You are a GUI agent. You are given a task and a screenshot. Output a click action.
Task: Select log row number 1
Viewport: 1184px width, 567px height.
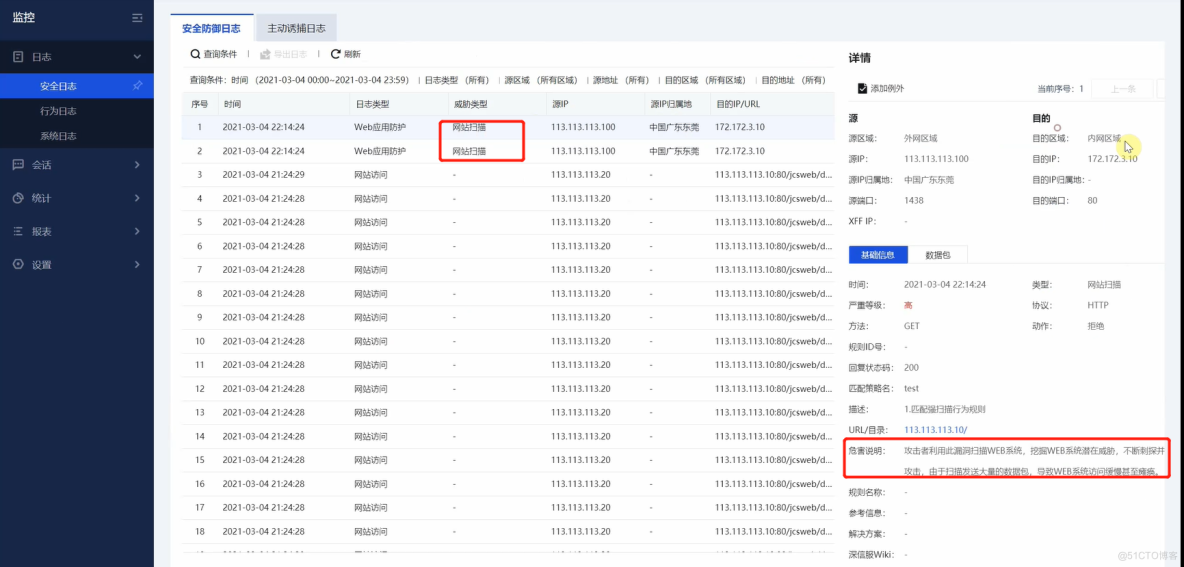click(508, 127)
